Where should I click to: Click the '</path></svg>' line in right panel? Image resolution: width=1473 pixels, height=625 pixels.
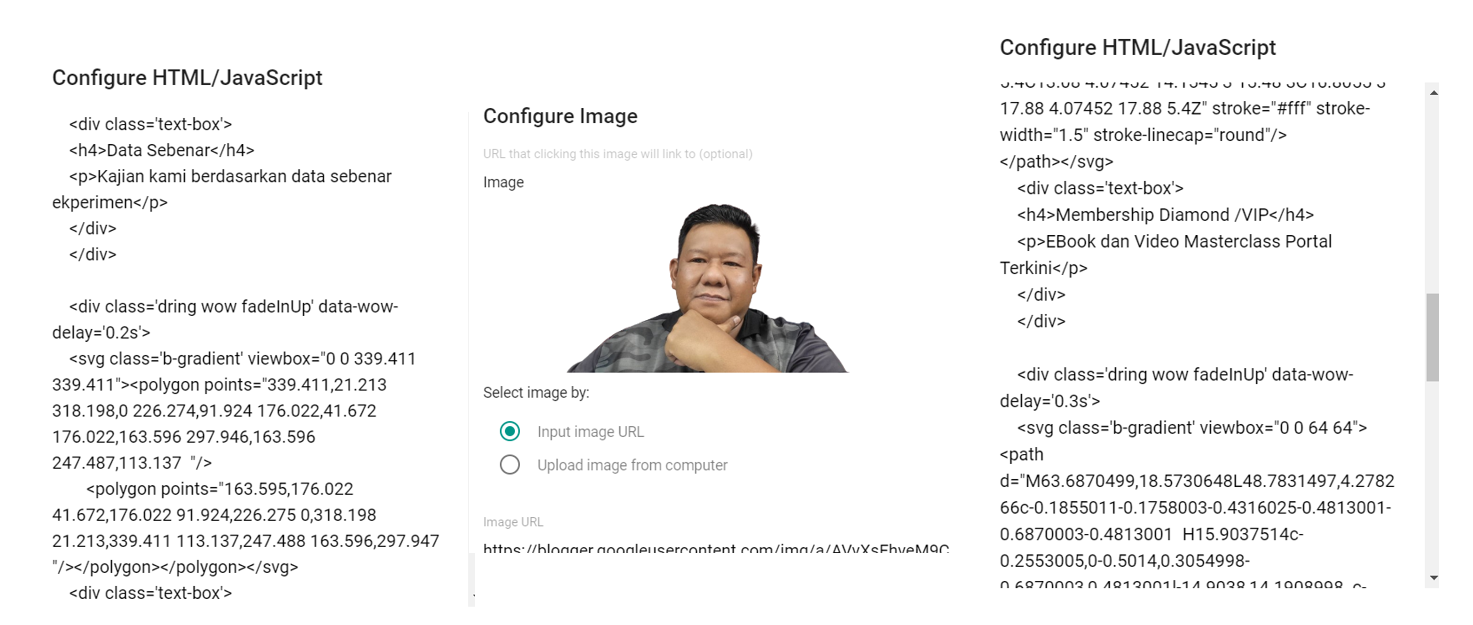[x=1057, y=161]
